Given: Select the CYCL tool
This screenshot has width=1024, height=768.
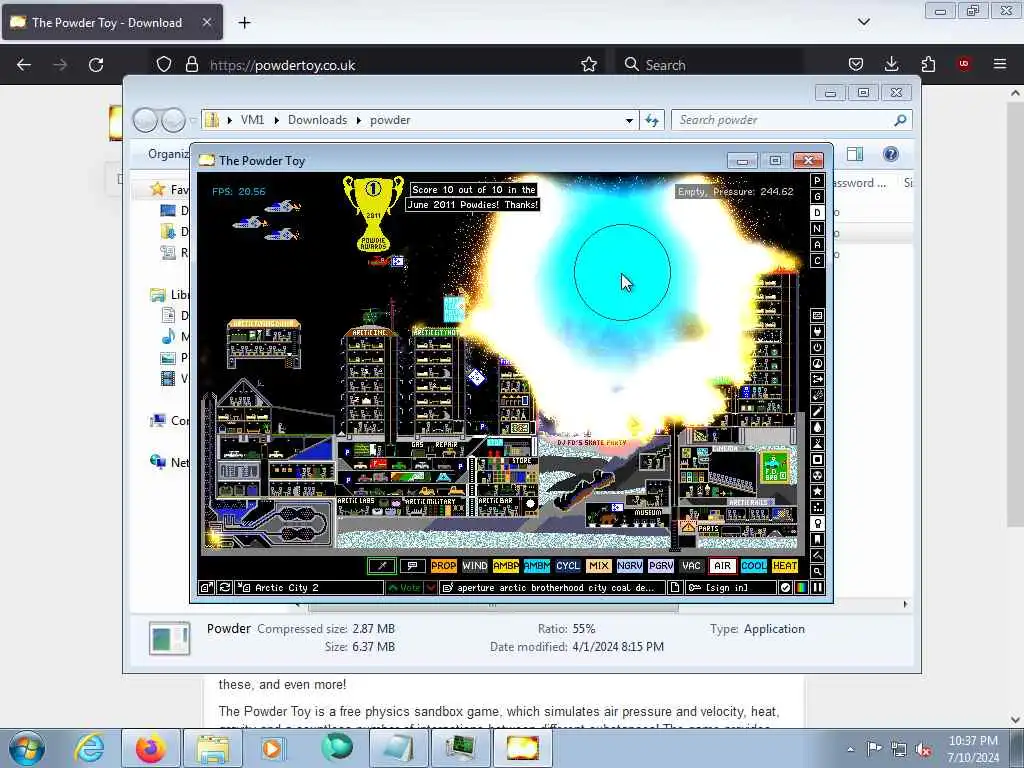Looking at the screenshot, I should [568, 566].
